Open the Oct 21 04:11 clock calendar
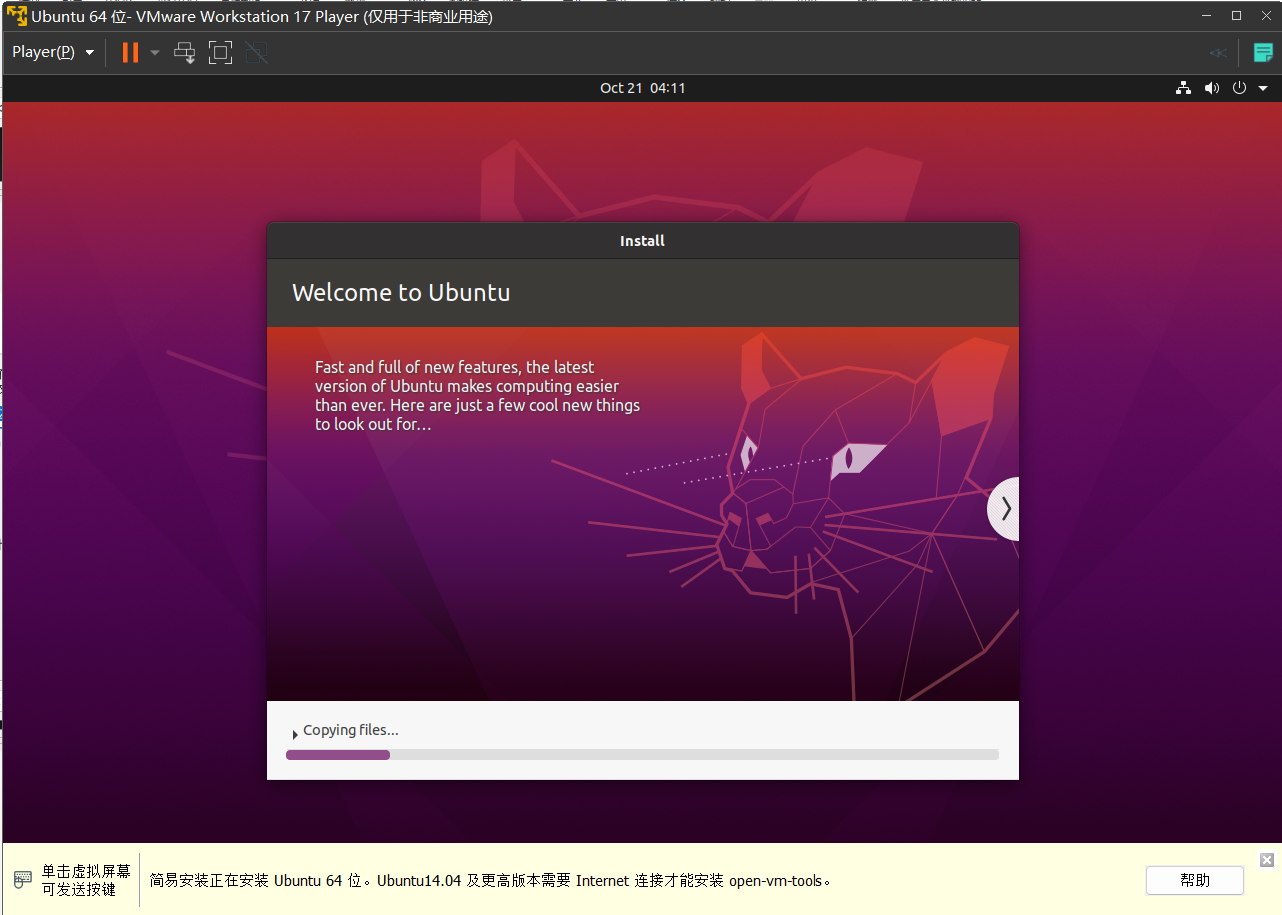1282x915 pixels. pyautogui.click(x=642, y=88)
